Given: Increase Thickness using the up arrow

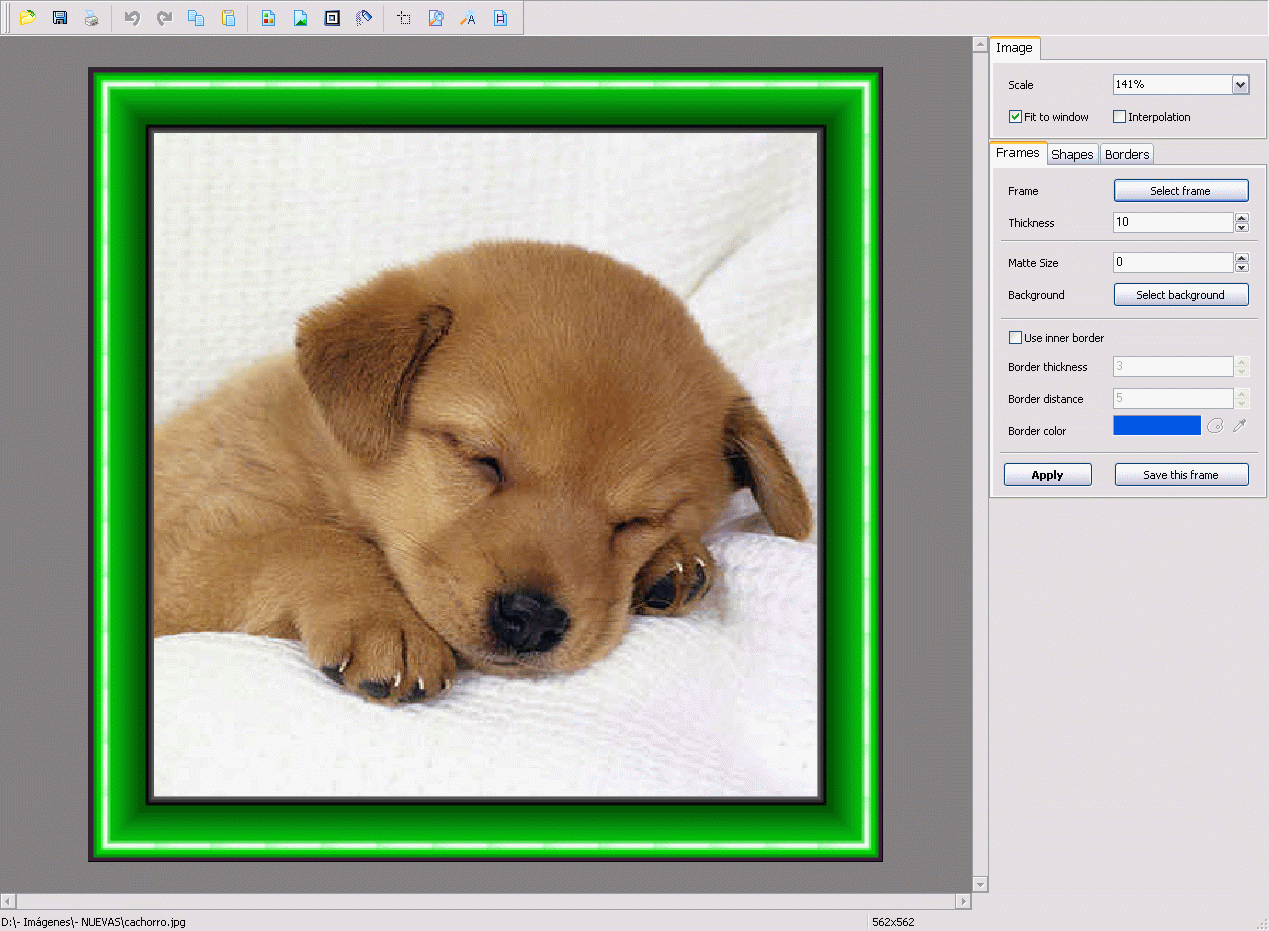Looking at the screenshot, I should click(1242, 218).
